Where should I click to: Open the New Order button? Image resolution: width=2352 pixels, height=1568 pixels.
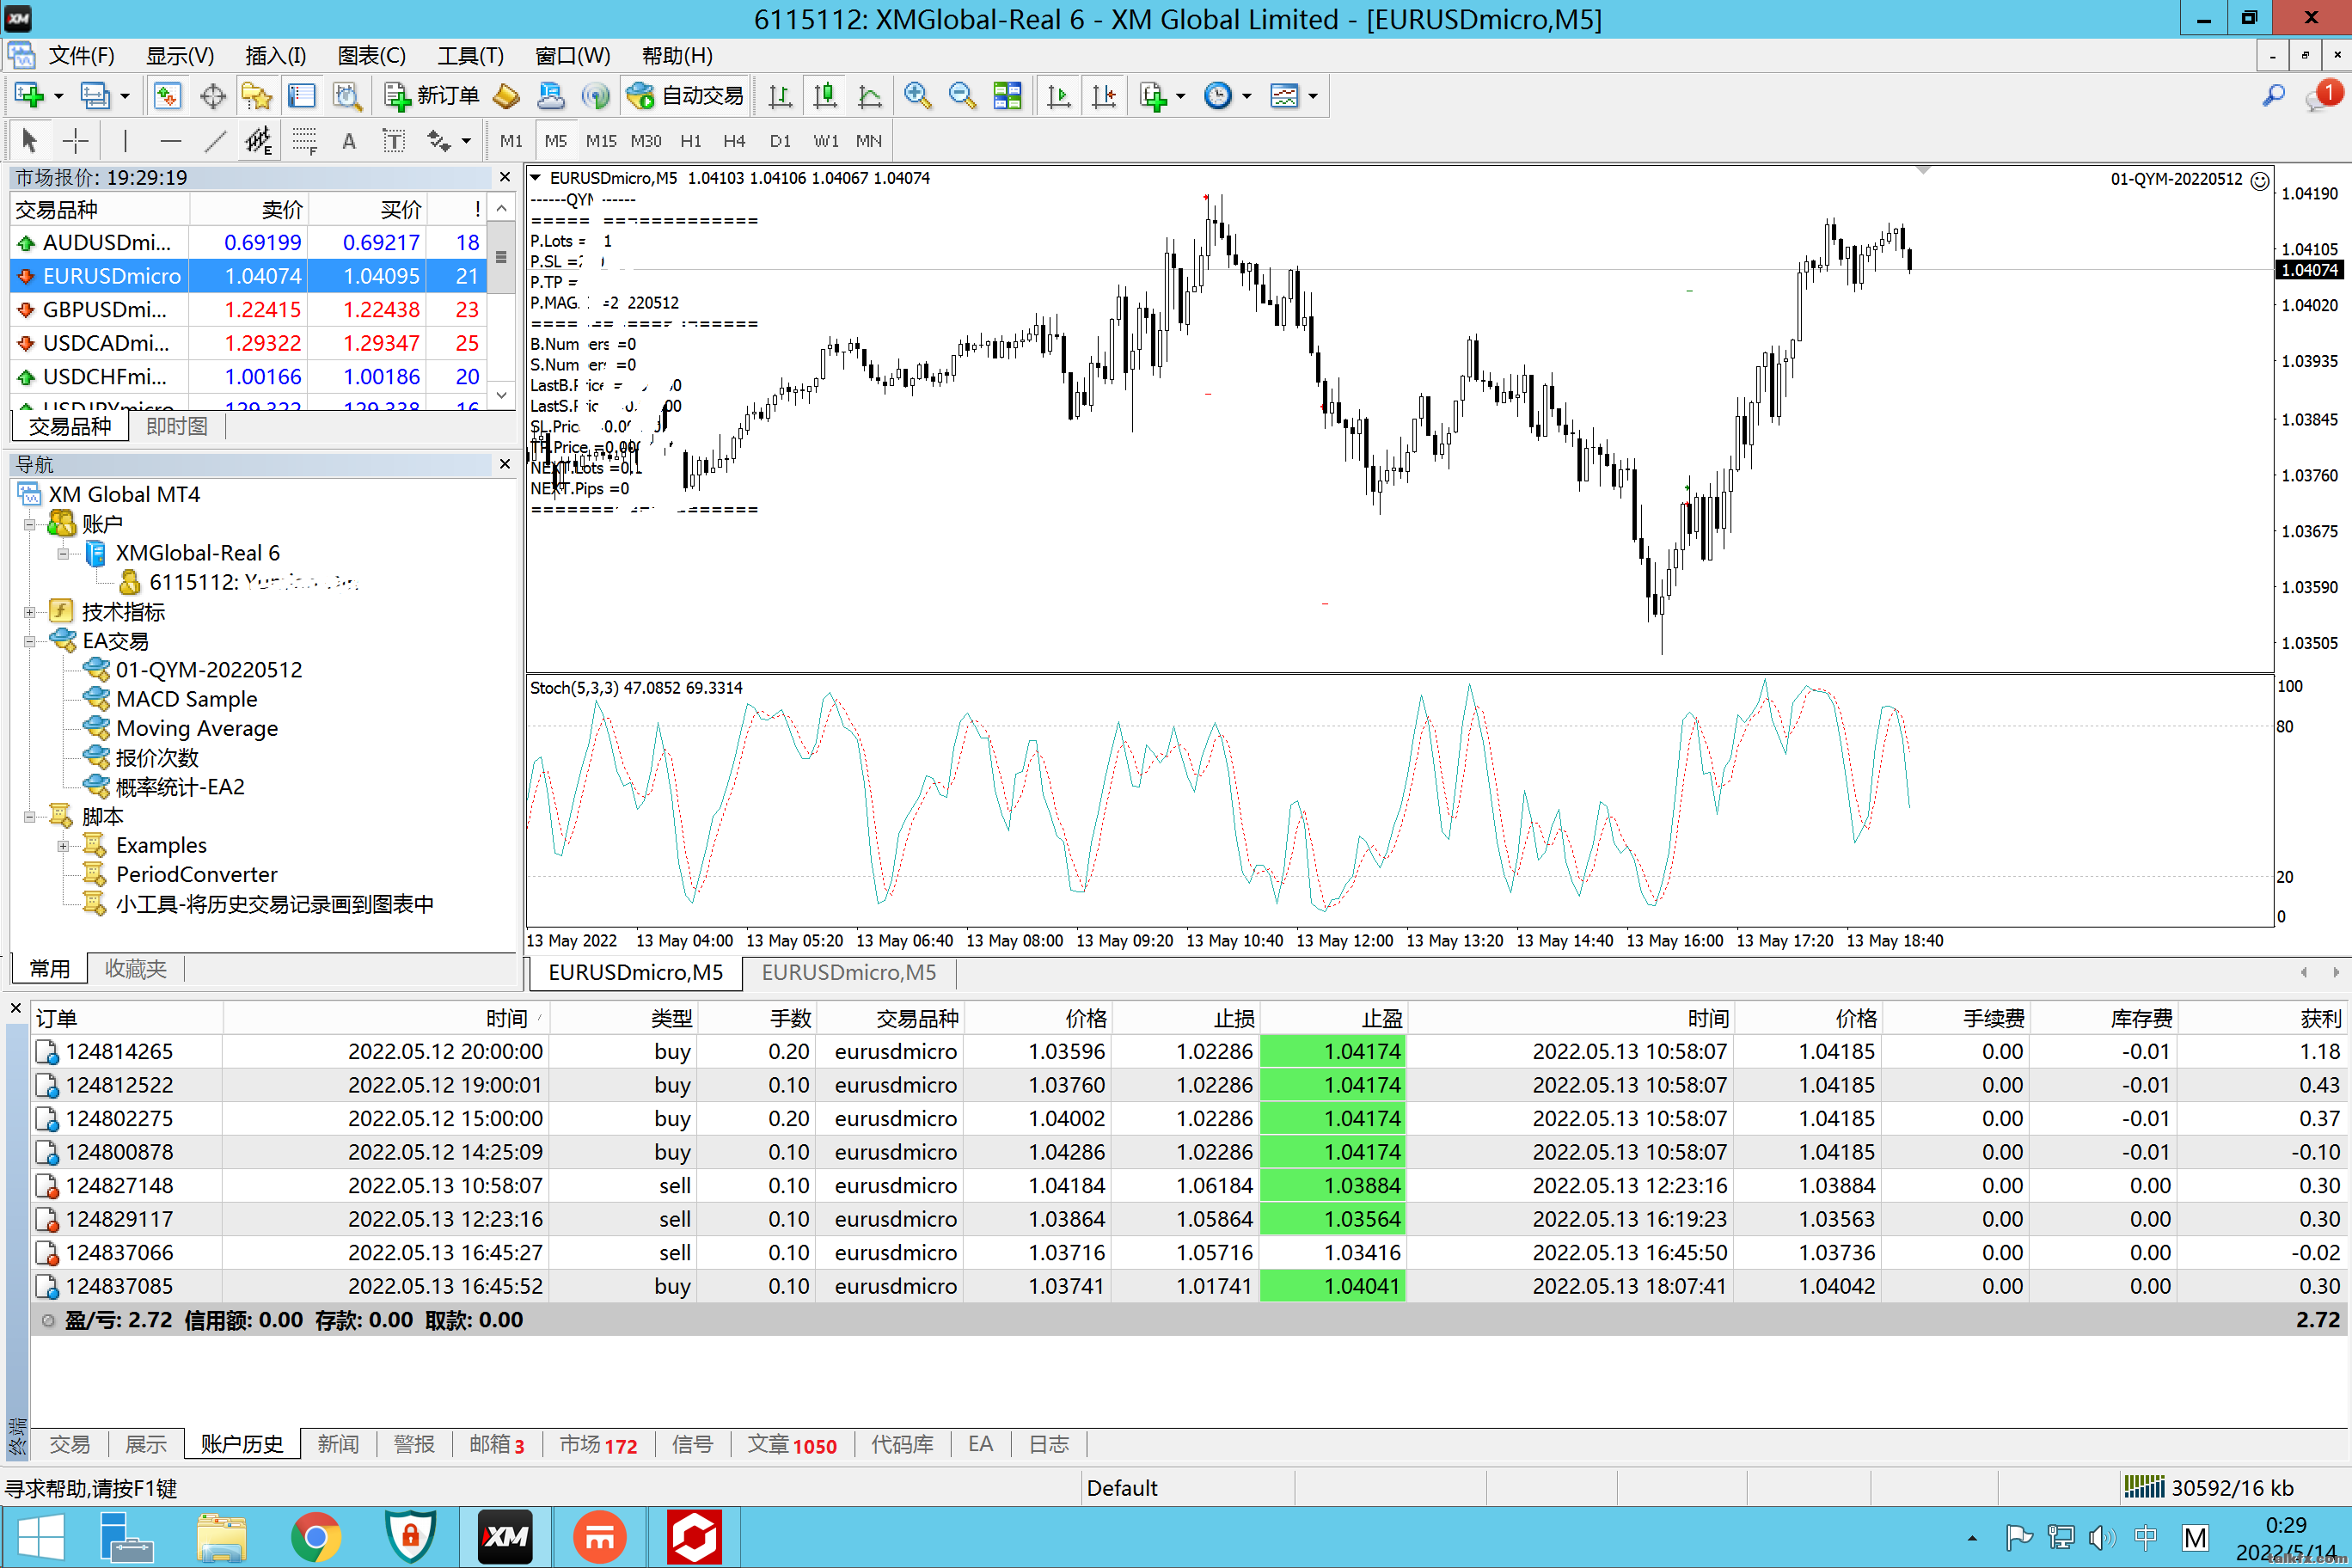[432, 96]
